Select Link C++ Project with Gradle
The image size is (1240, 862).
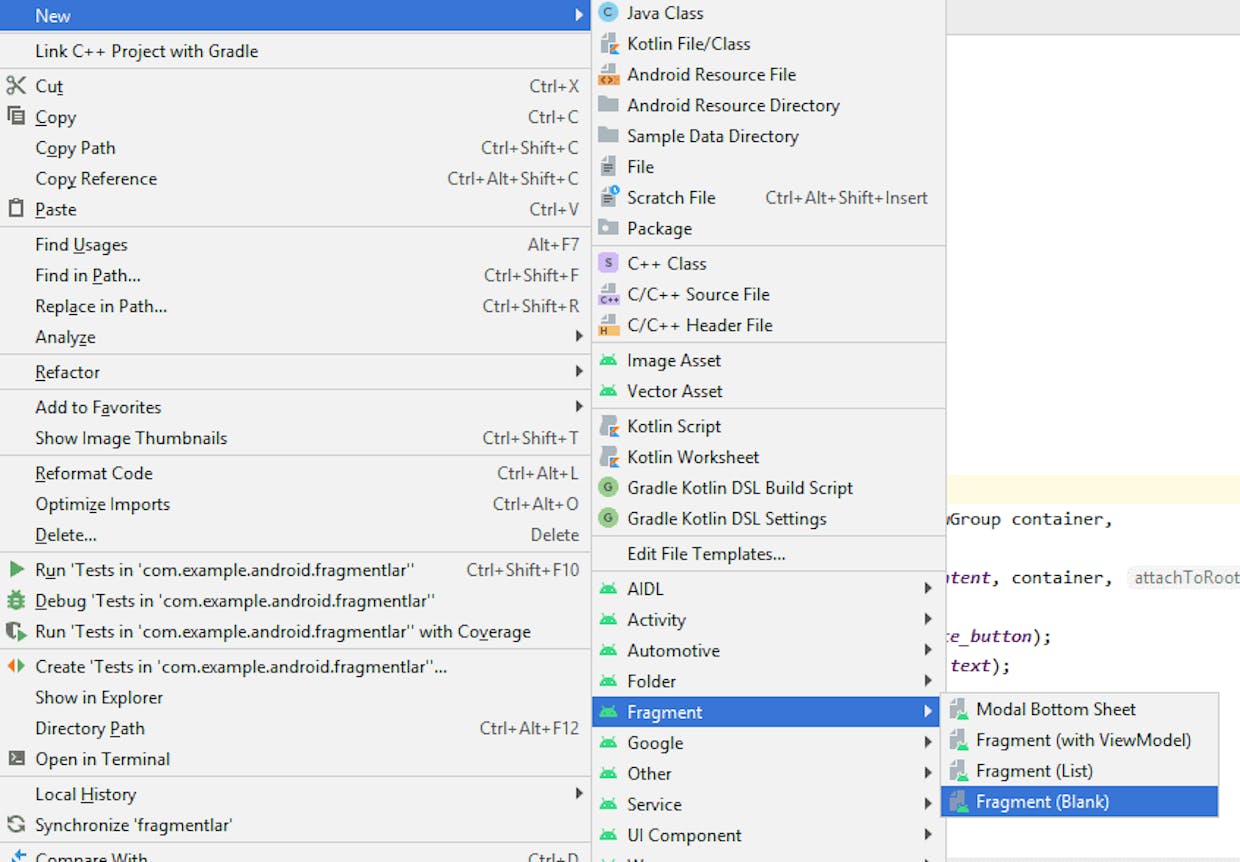tap(295, 51)
